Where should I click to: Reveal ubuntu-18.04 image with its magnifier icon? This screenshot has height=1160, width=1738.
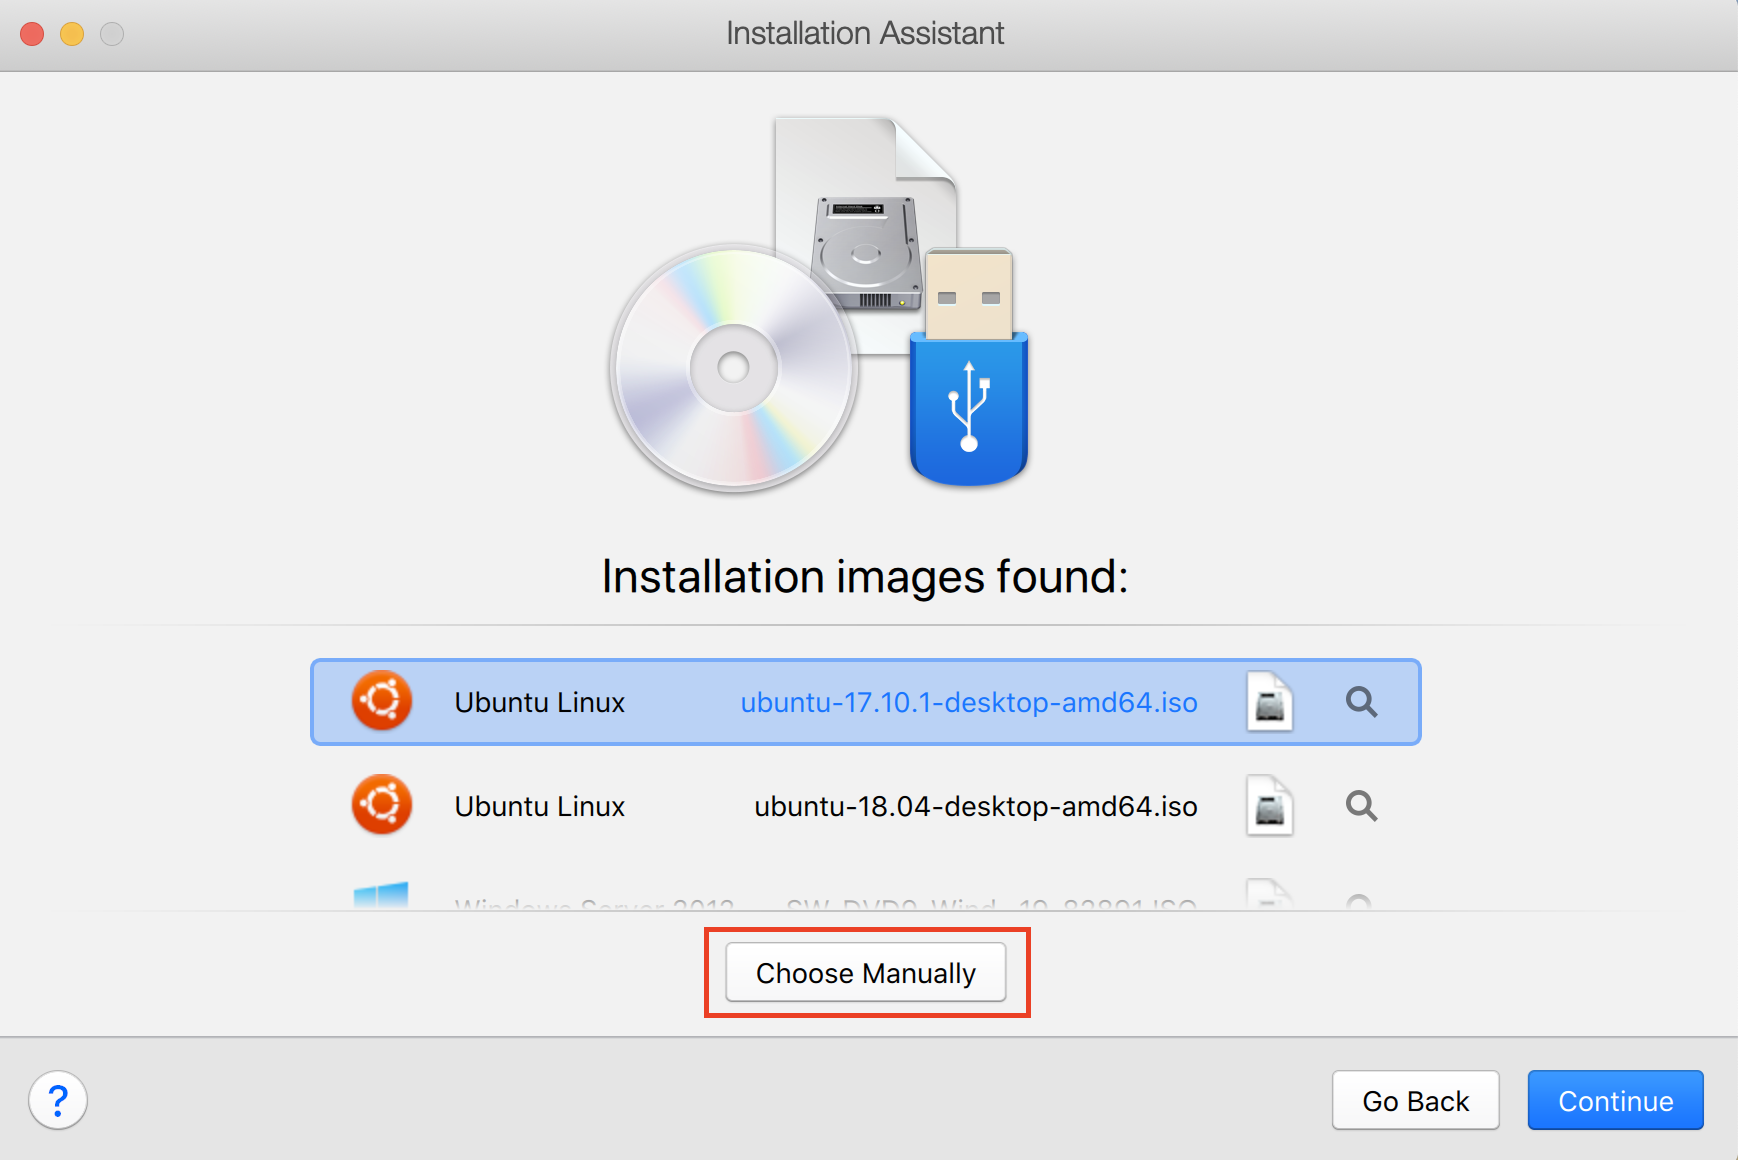pos(1361,806)
